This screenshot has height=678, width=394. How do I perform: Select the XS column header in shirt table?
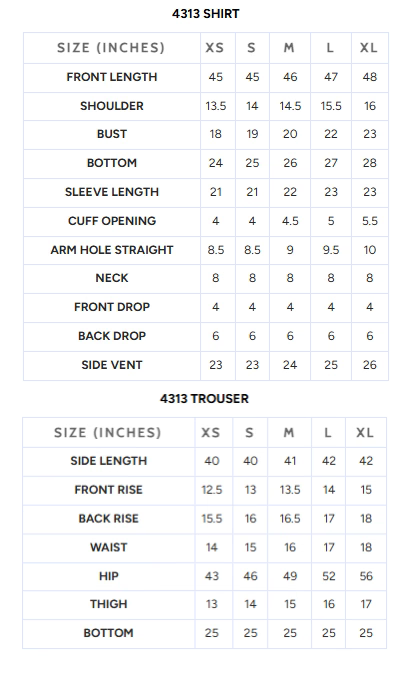click(x=215, y=48)
